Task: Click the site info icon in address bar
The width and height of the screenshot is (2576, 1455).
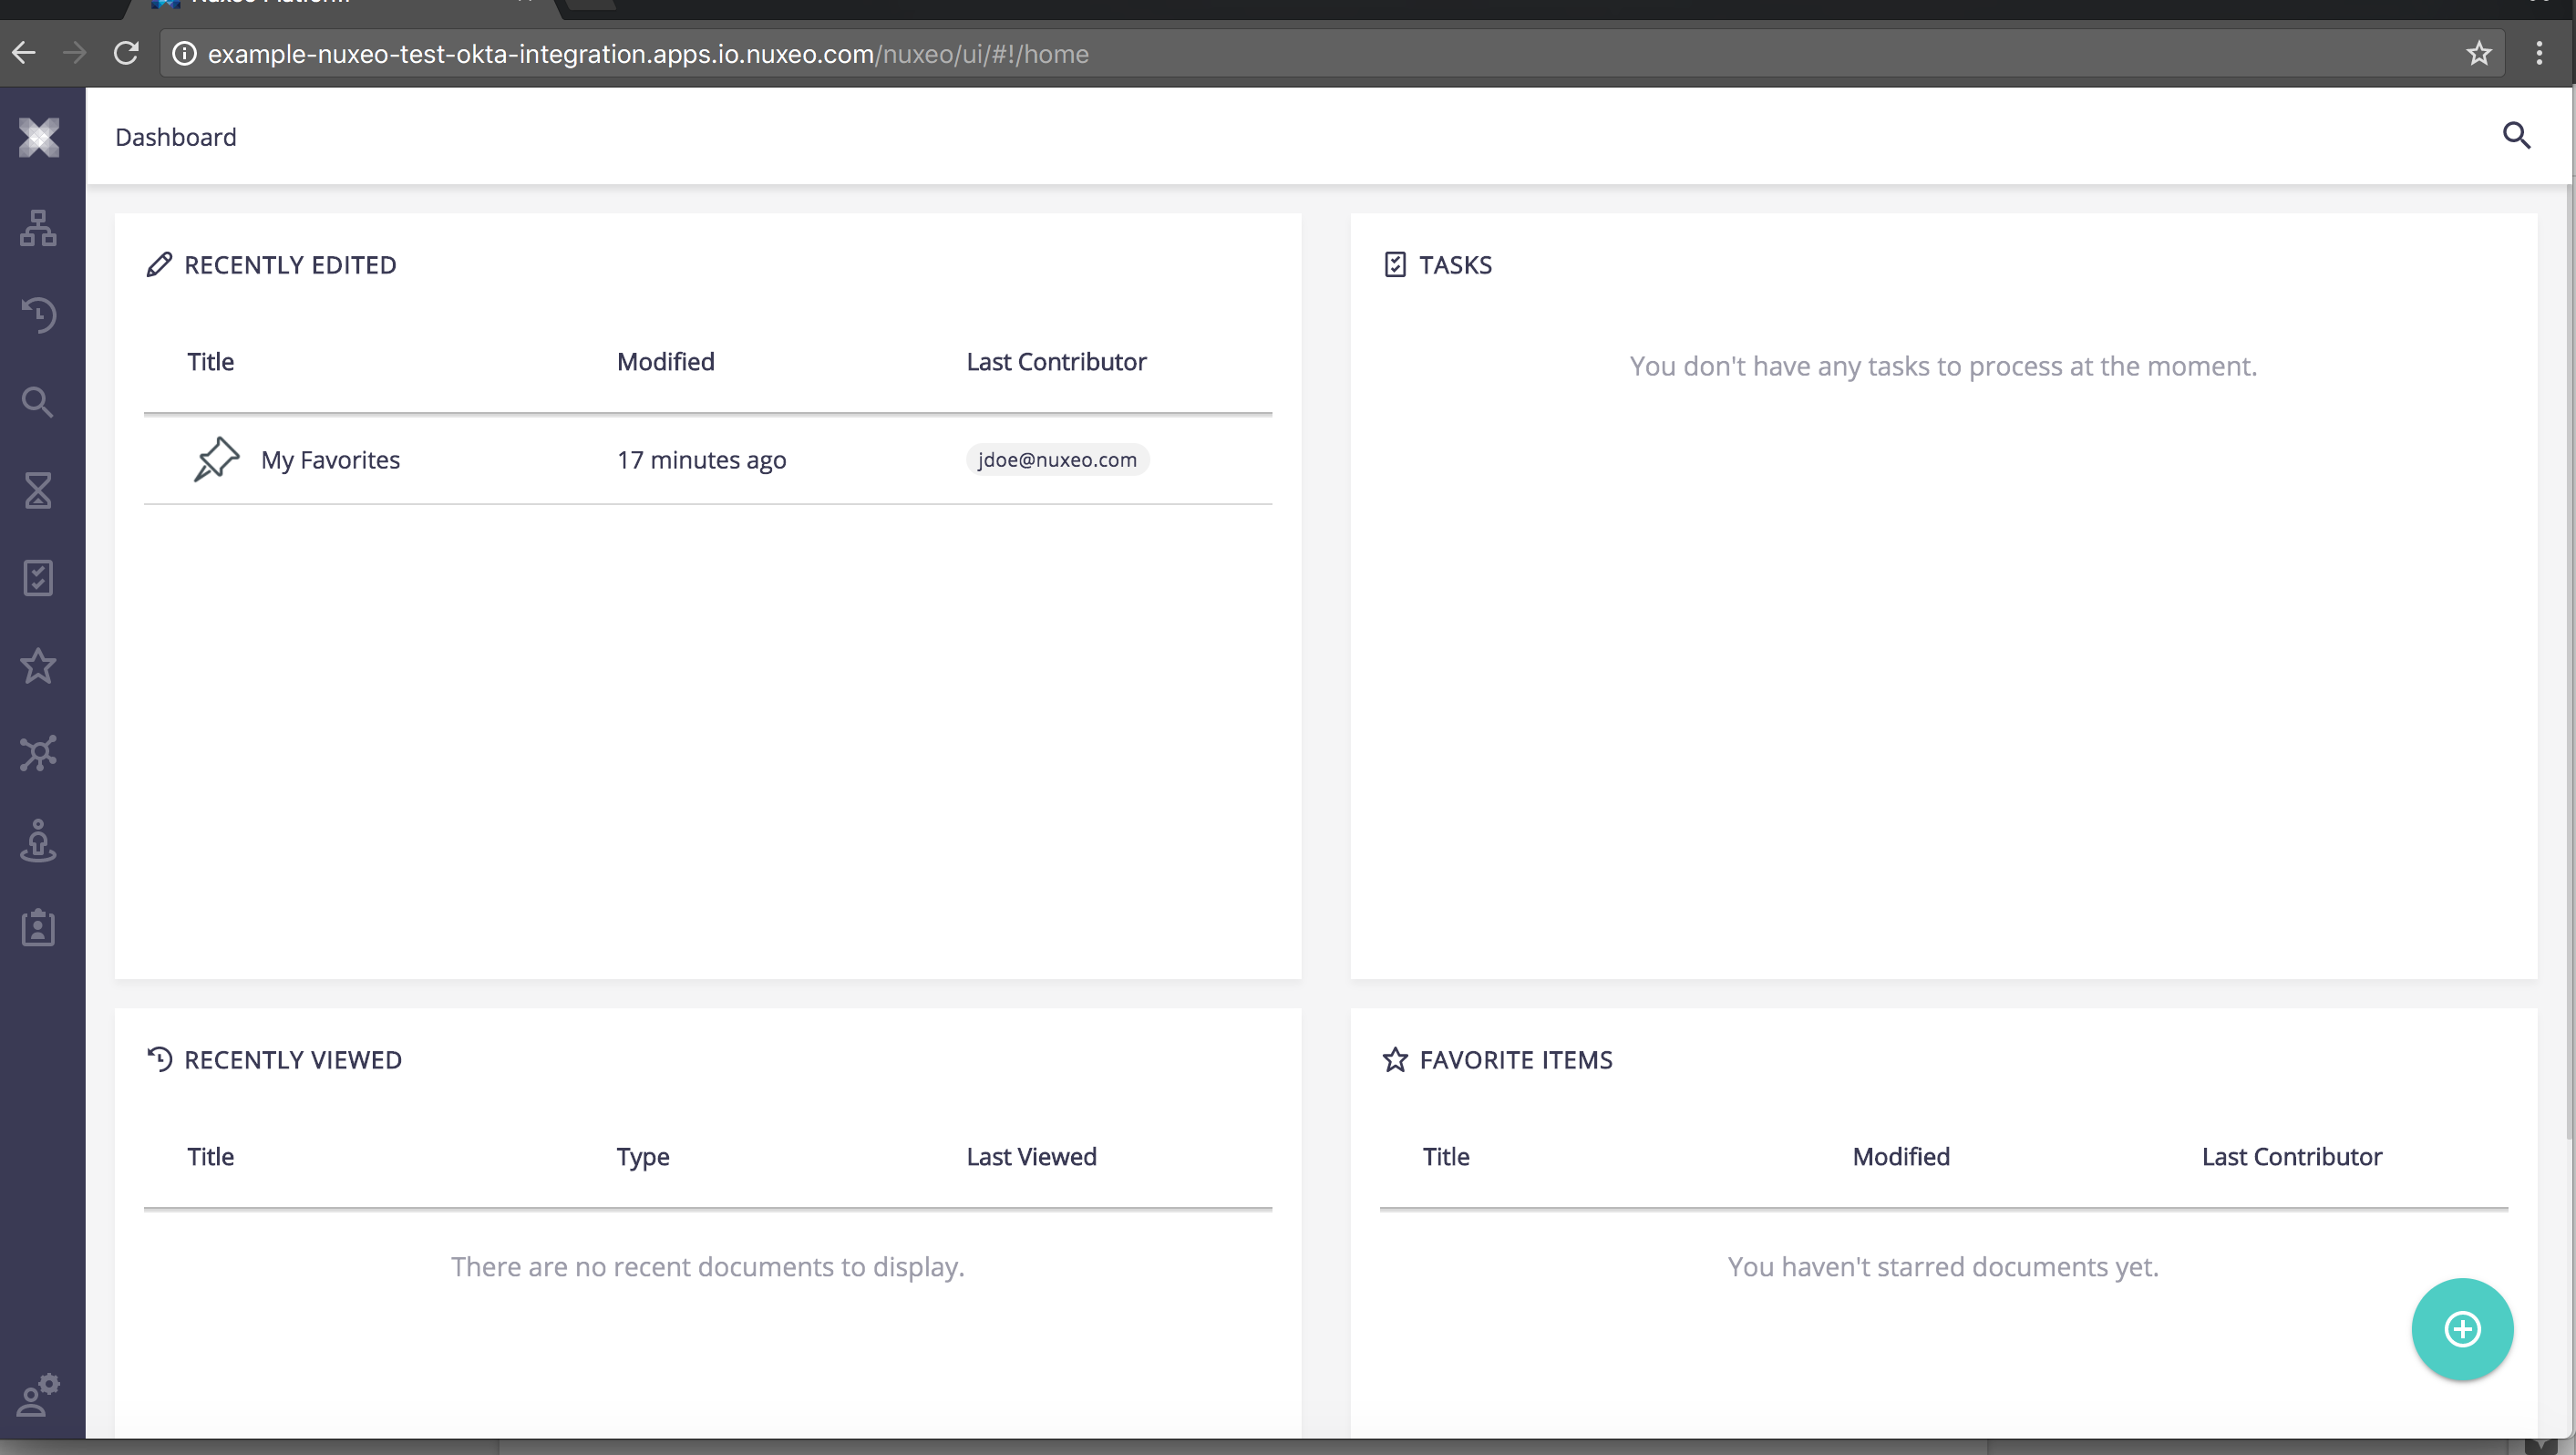Action: (184, 54)
